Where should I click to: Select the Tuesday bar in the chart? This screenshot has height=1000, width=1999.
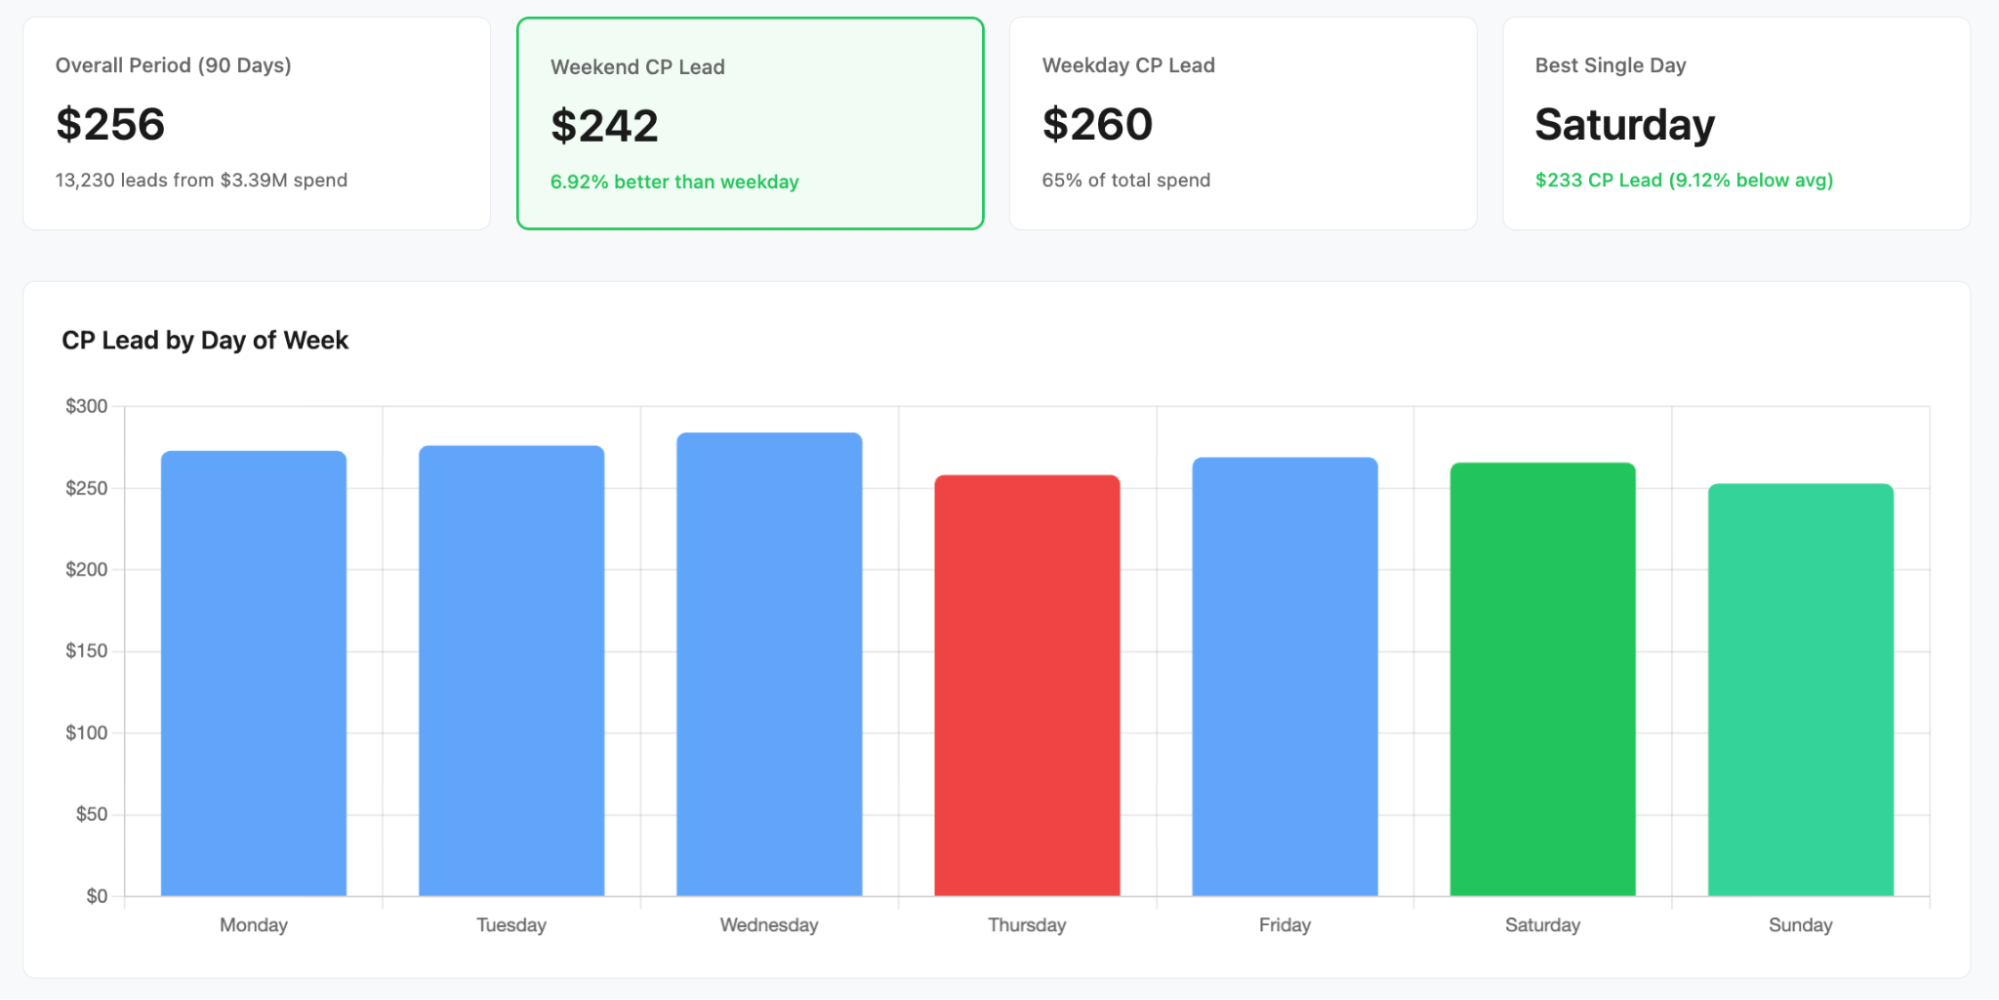(x=511, y=670)
